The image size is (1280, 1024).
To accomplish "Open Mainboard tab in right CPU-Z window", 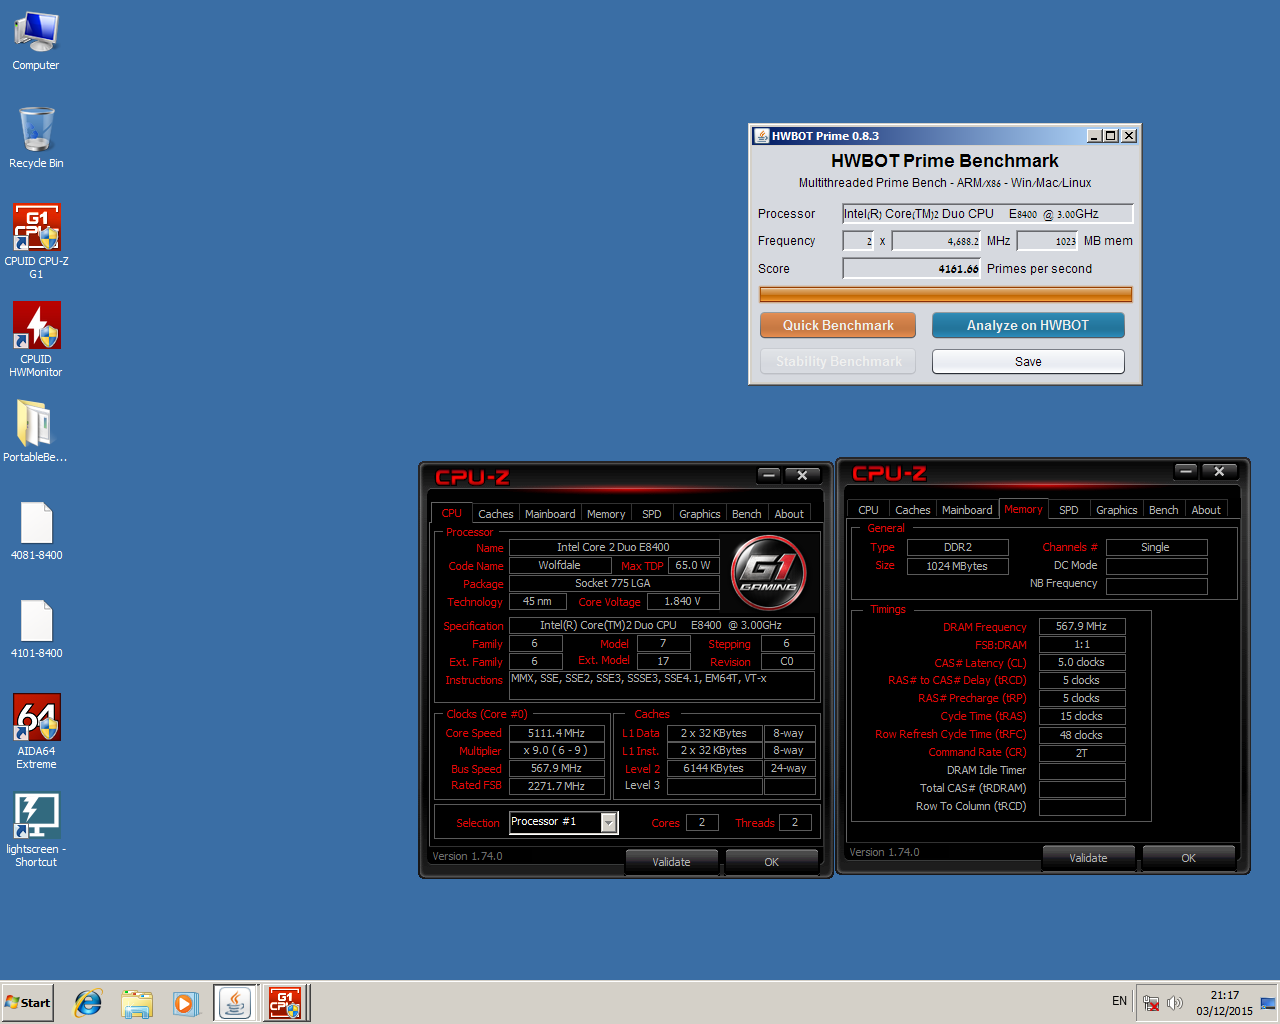I will coord(967,510).
